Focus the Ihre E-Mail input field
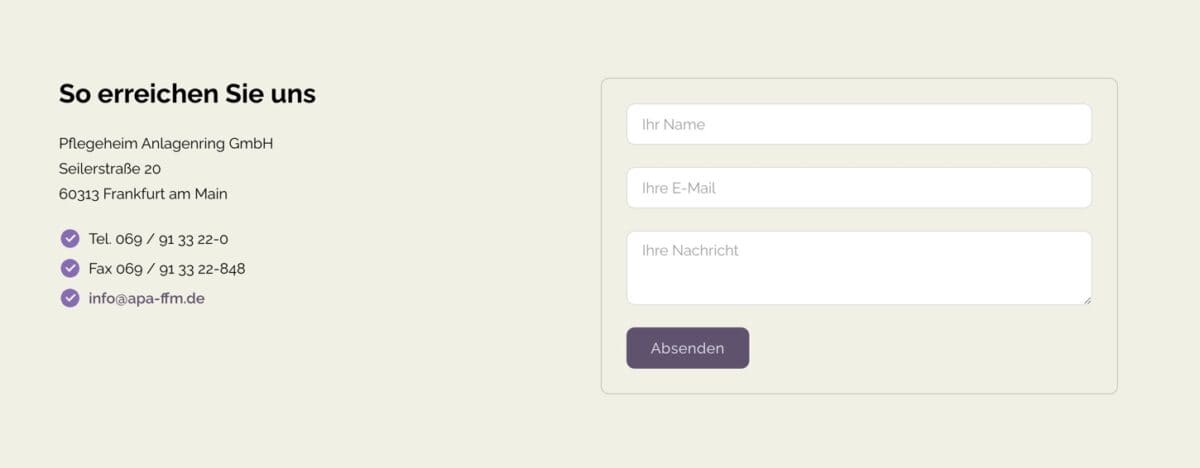 point(859,188)
